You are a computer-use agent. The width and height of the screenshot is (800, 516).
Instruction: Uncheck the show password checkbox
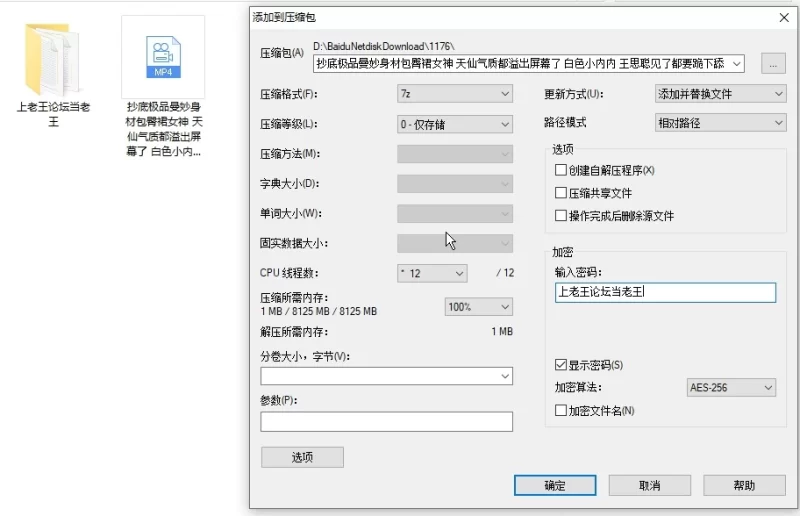561,364
